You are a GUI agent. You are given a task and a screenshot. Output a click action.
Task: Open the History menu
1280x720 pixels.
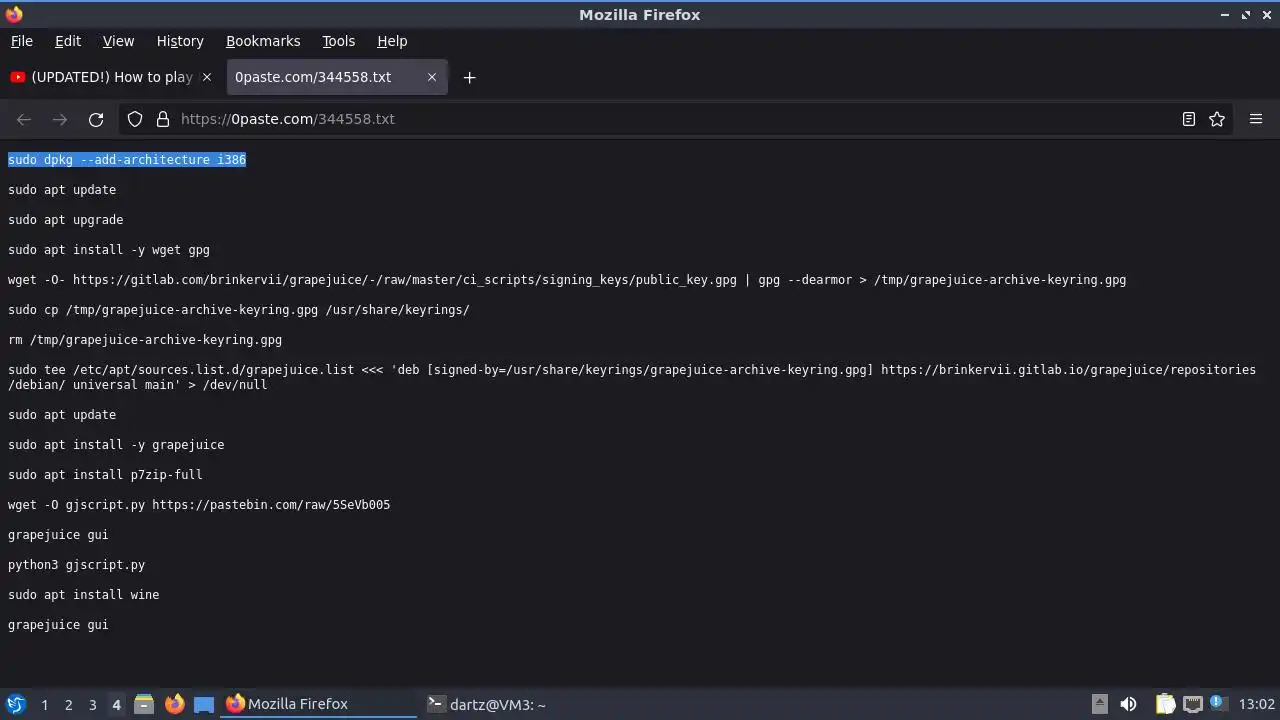pyautogui.click(x=180, y=41)
